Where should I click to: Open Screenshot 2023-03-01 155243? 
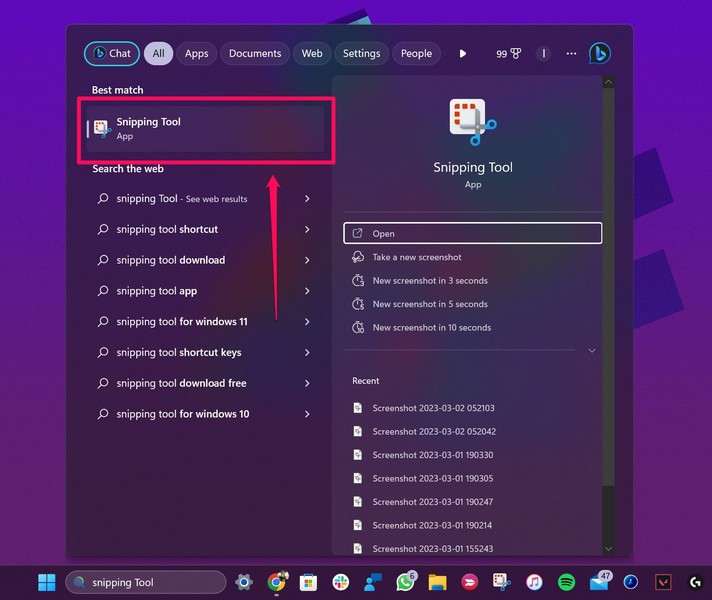tap(473, 548)
